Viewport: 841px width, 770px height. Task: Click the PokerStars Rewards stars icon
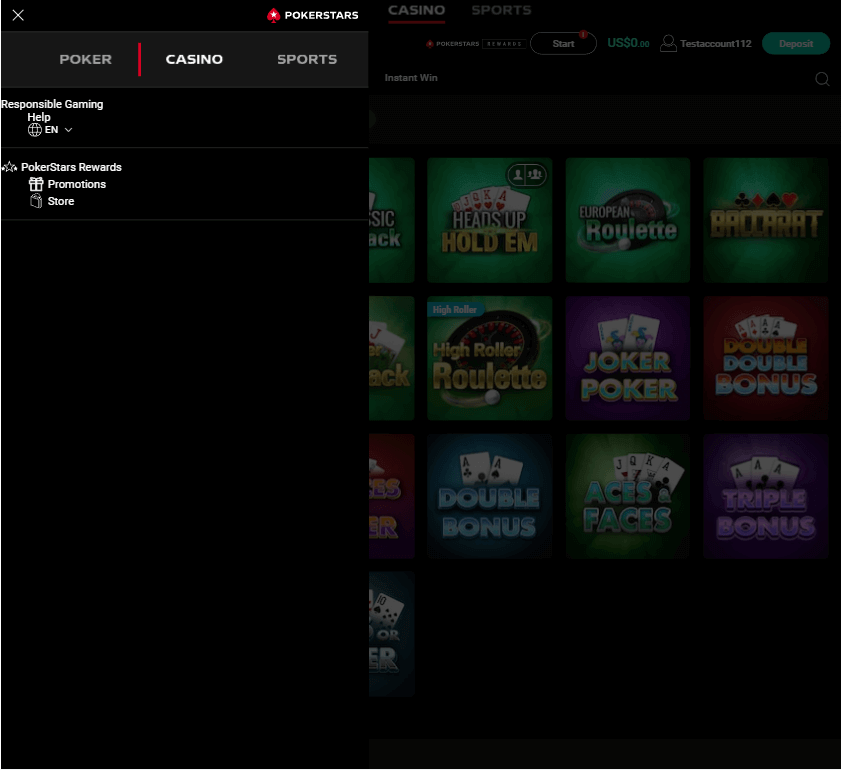(10, 167)
